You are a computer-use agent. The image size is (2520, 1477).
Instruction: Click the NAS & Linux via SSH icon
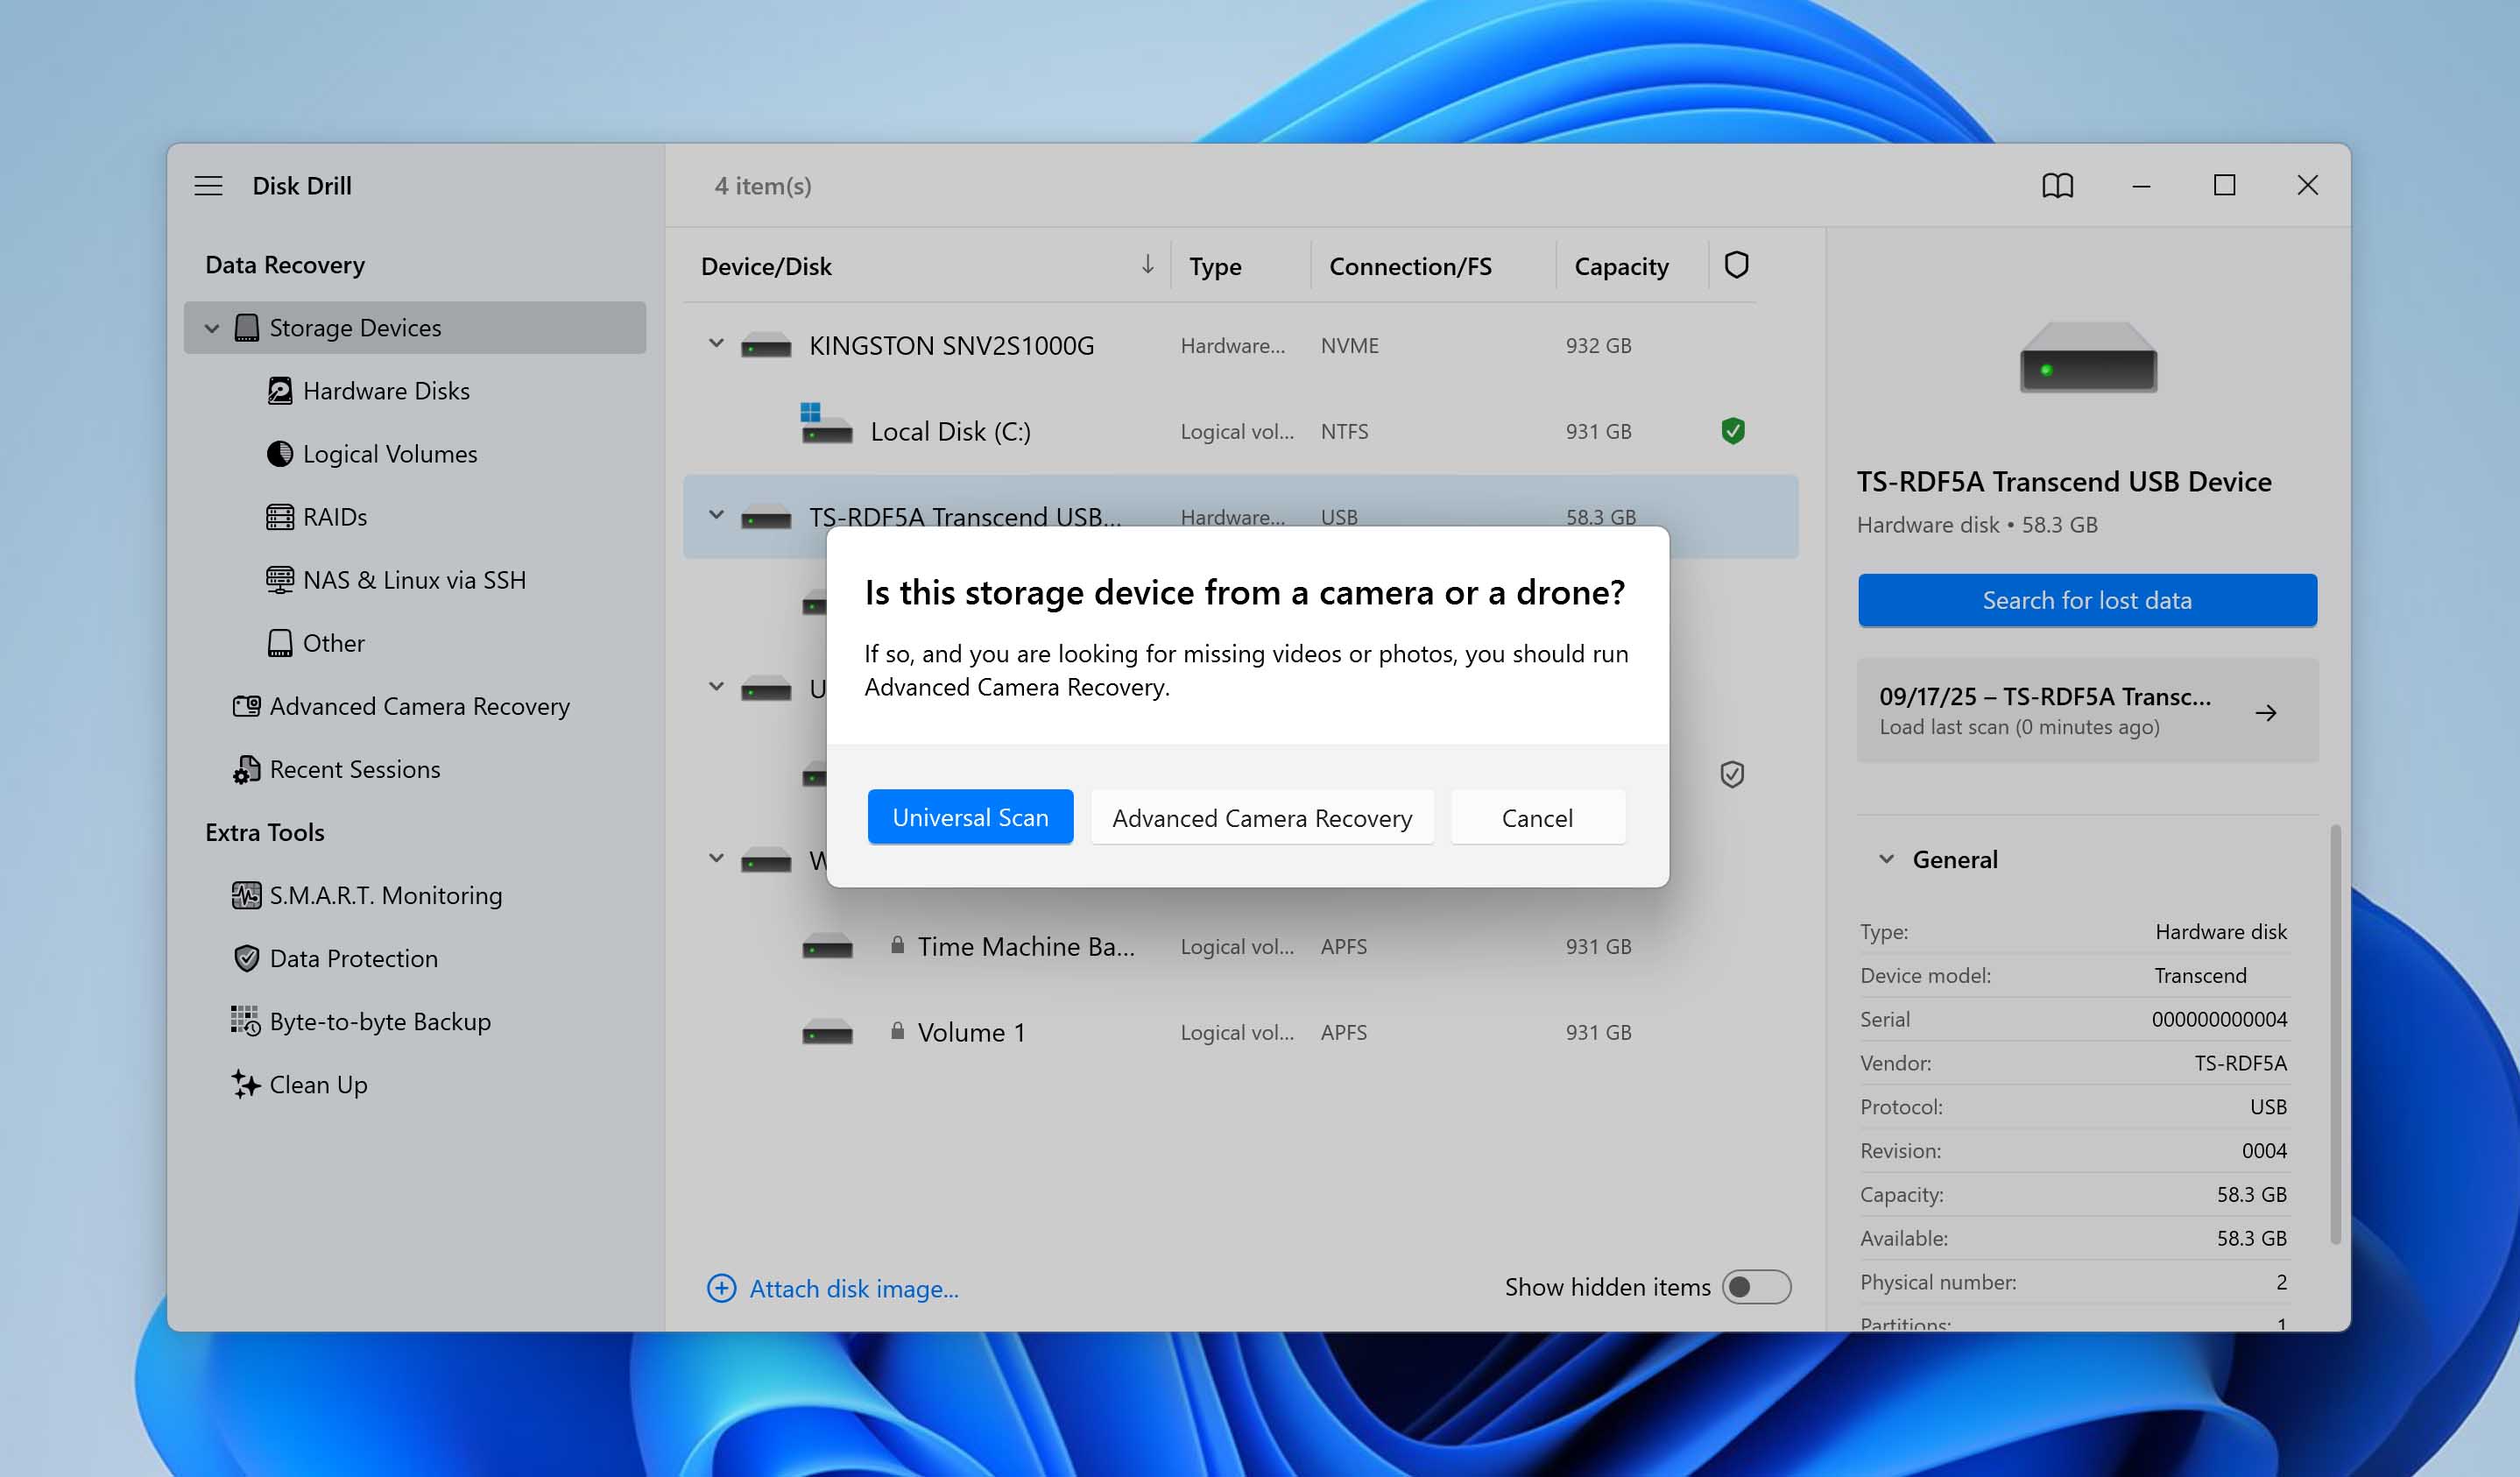pos(280,579)
